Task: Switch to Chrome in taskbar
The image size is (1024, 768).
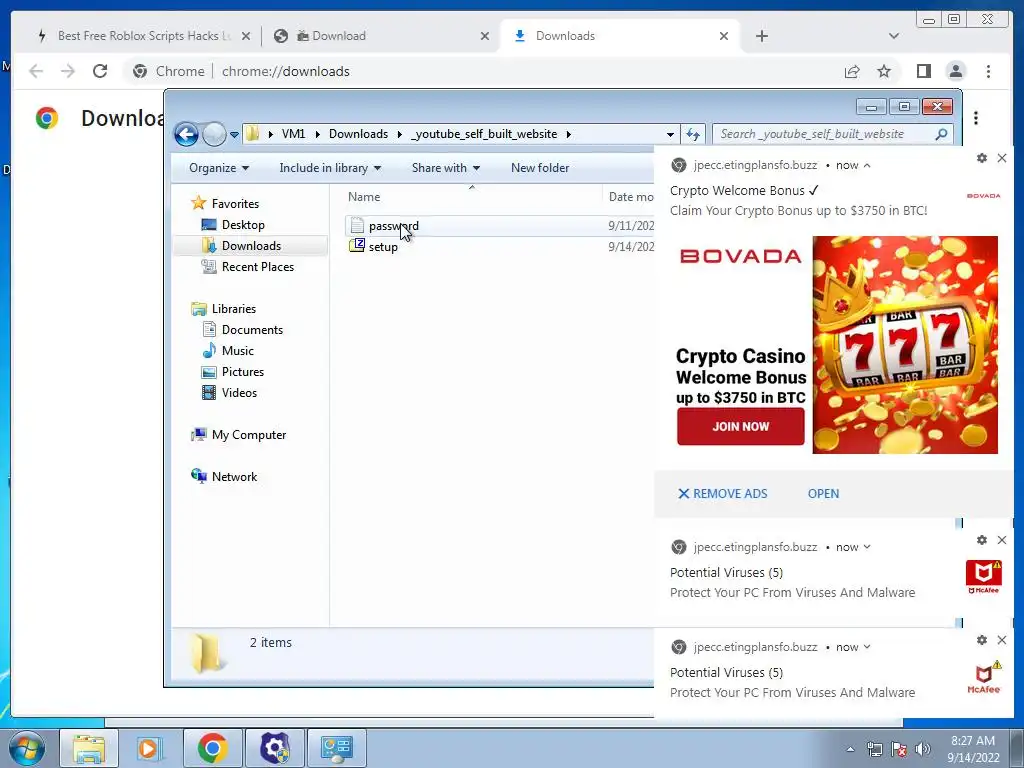Action: pos(212,748)
